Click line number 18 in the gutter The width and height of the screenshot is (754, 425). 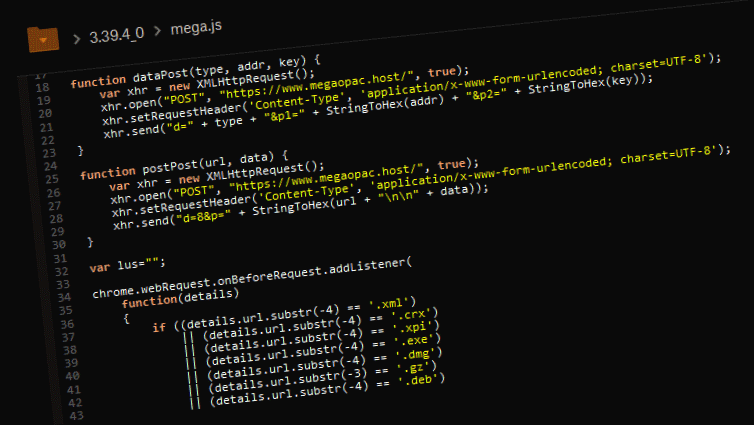point(41,88)
